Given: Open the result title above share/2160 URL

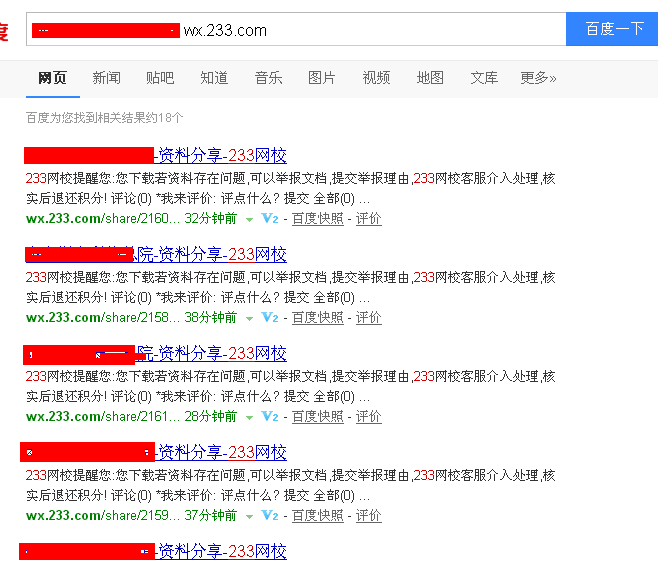Looking at the screenshot, I should (x=156, y=156).
